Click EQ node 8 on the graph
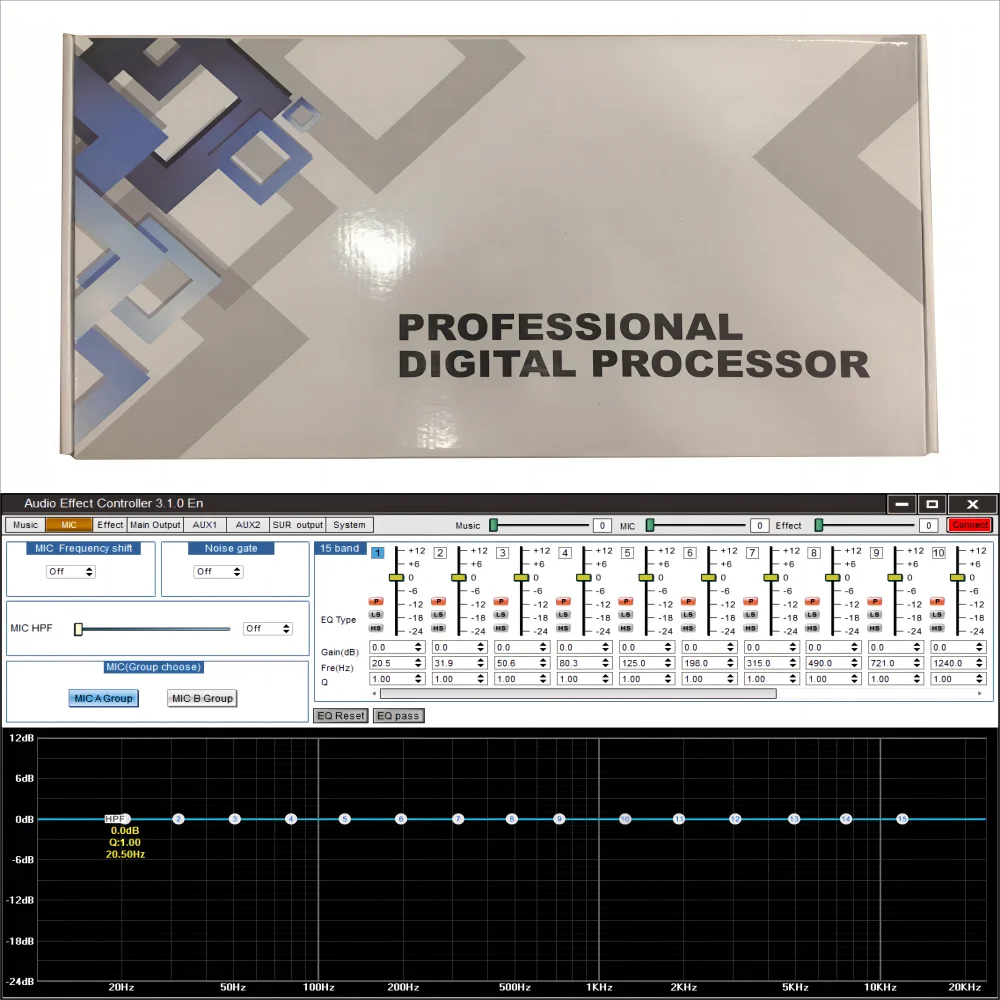 coord(512,819)
